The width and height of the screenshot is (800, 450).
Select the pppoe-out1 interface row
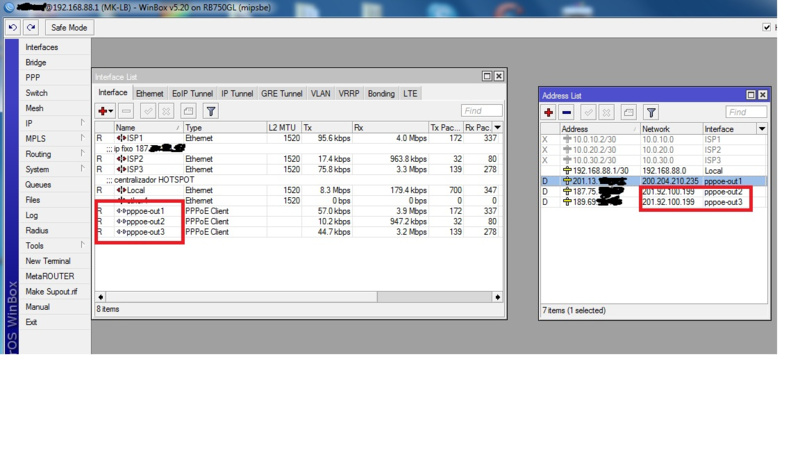point(298,211)
